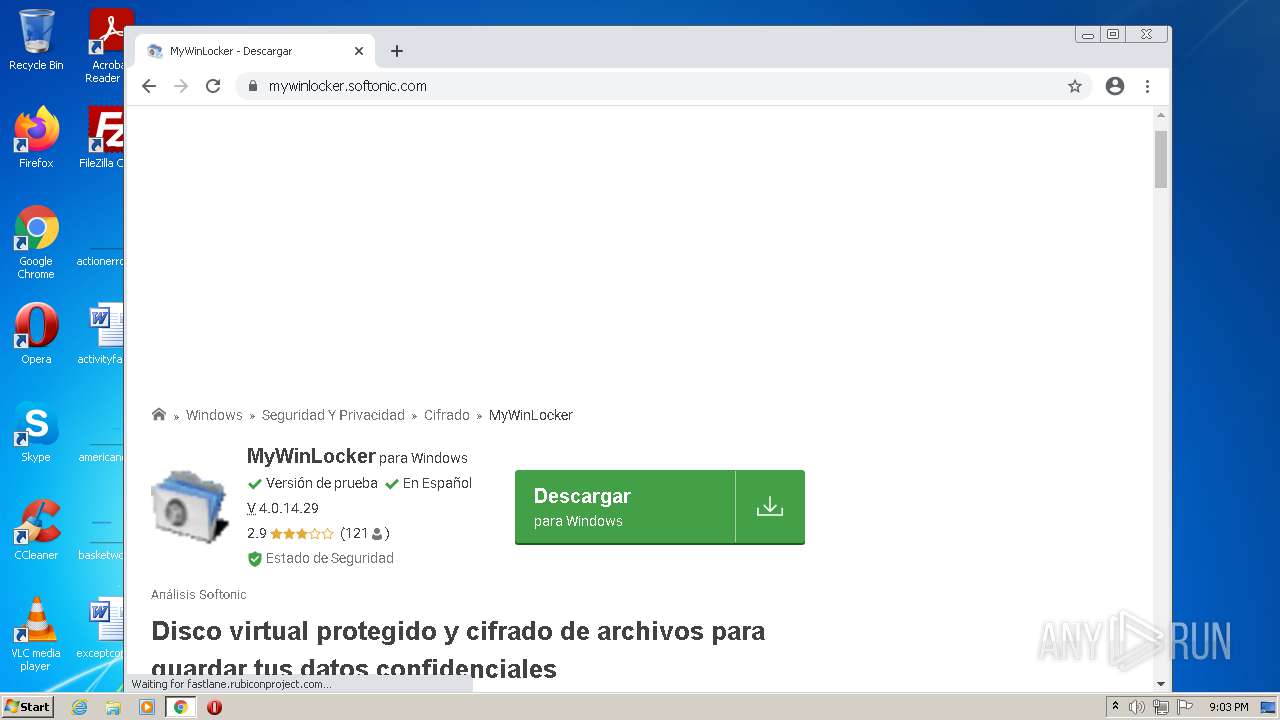
Task: Open the Cifrado breadcrumb link
Action: (447, 415)
